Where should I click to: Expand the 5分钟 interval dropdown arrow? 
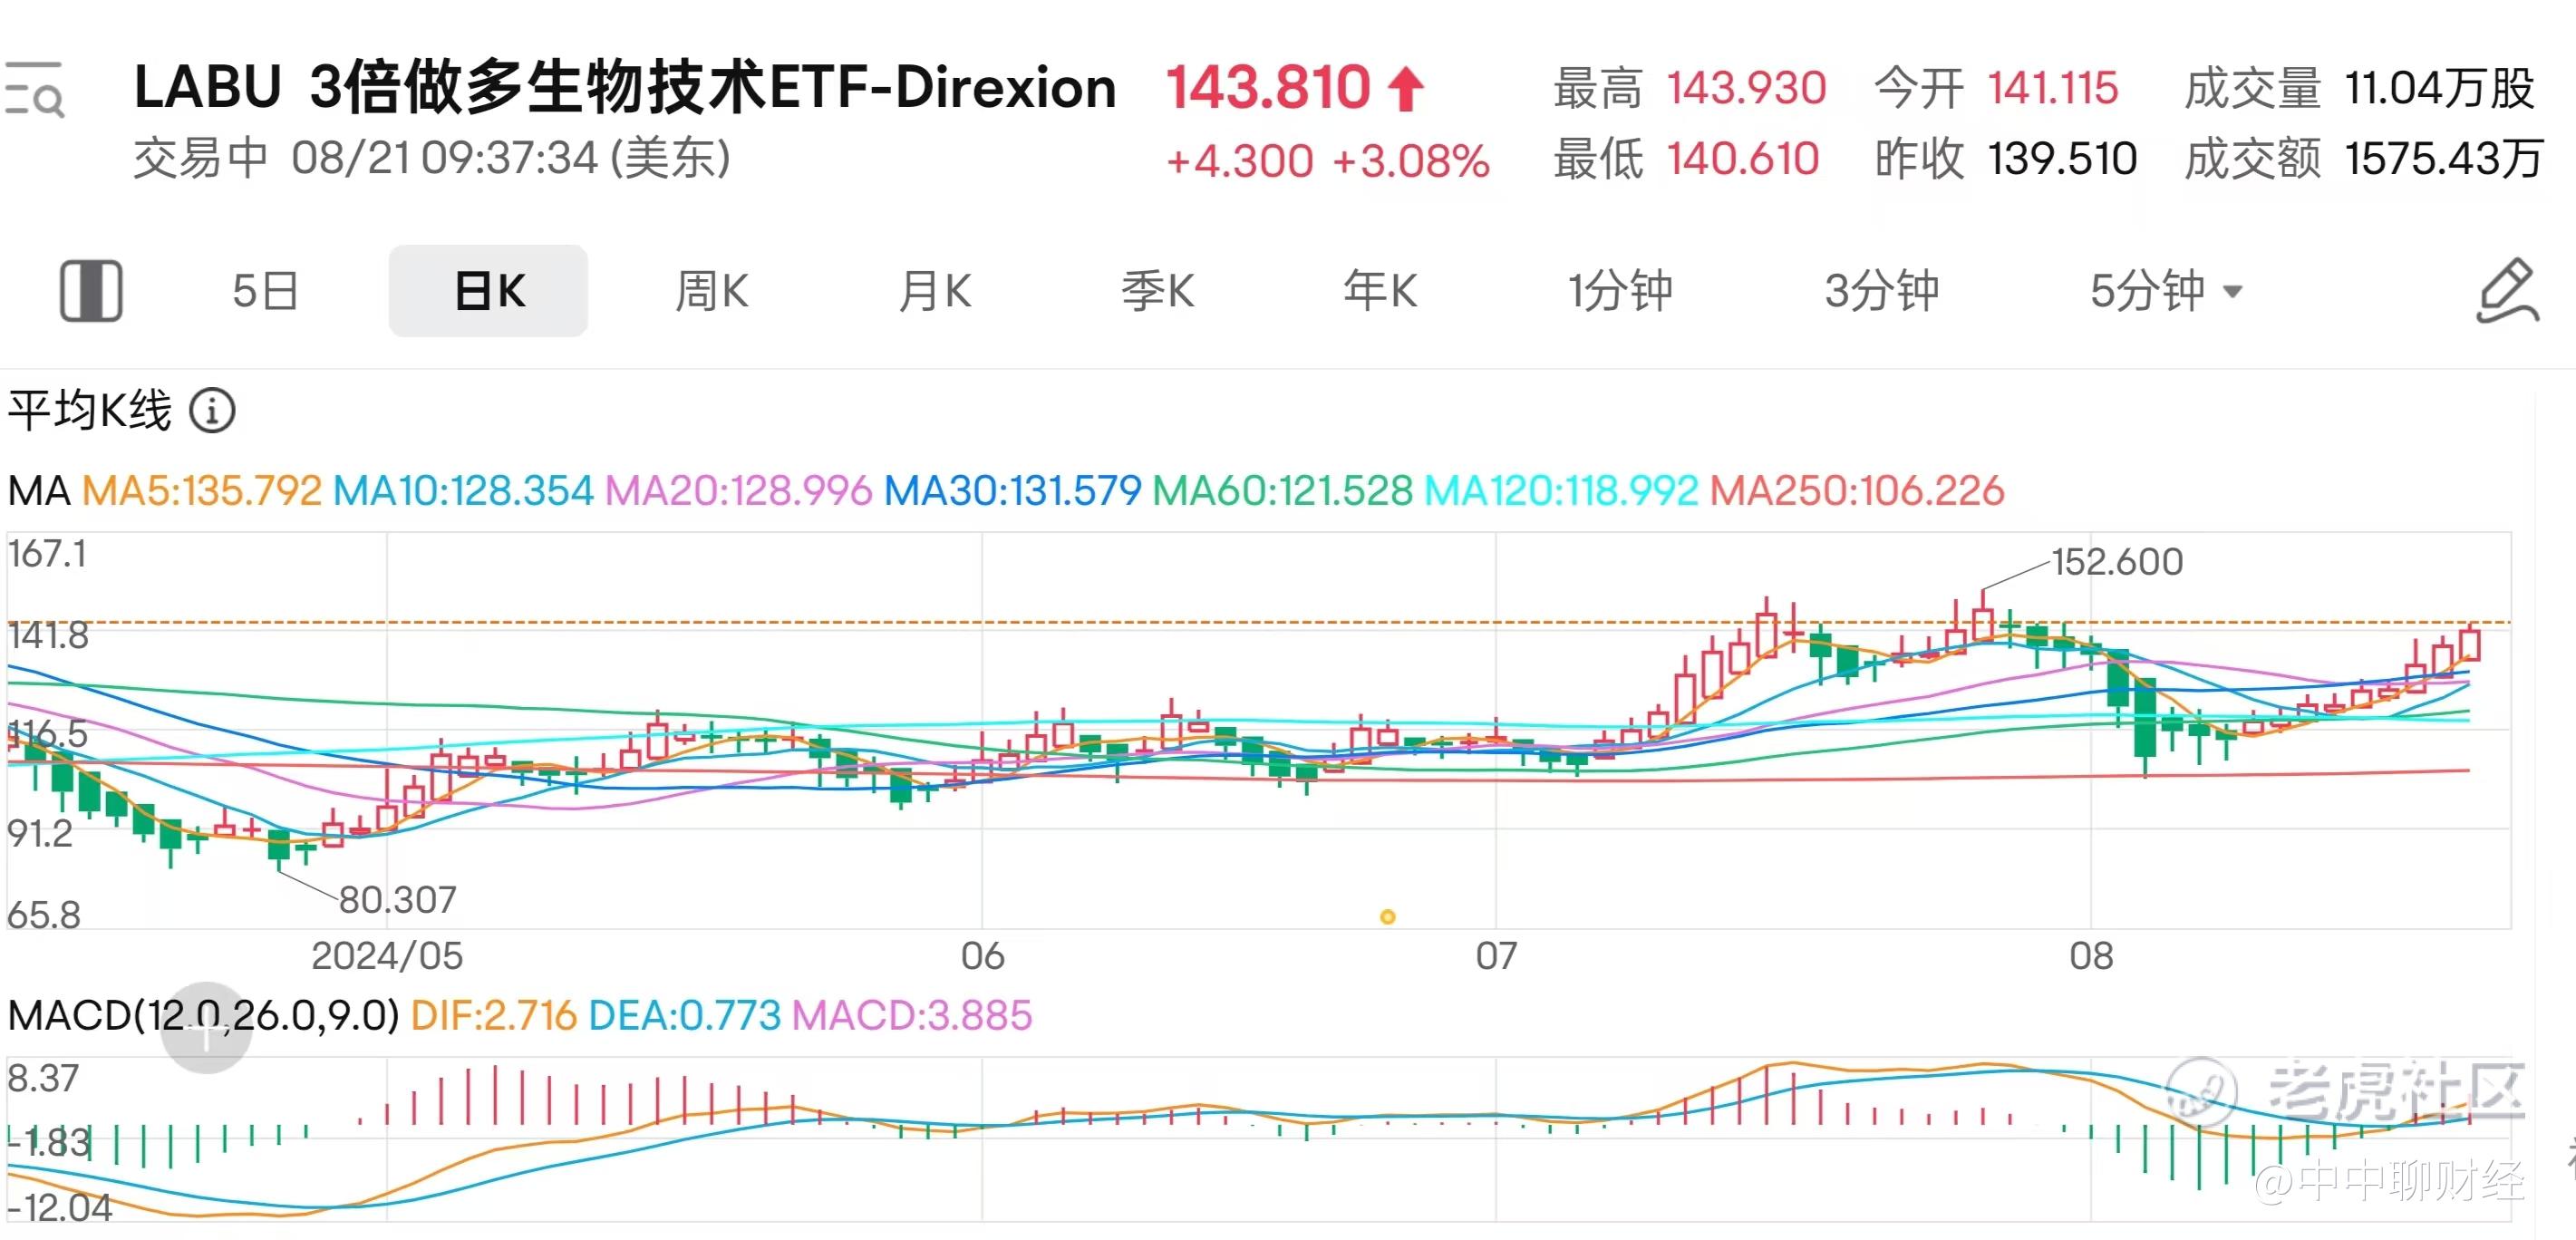click(x=2233, y=292)
